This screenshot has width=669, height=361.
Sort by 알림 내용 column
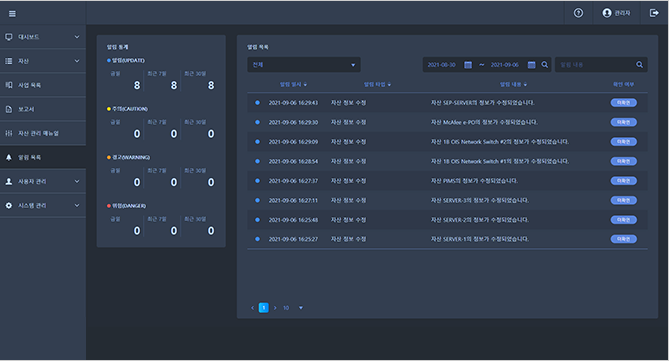point(513,84)
